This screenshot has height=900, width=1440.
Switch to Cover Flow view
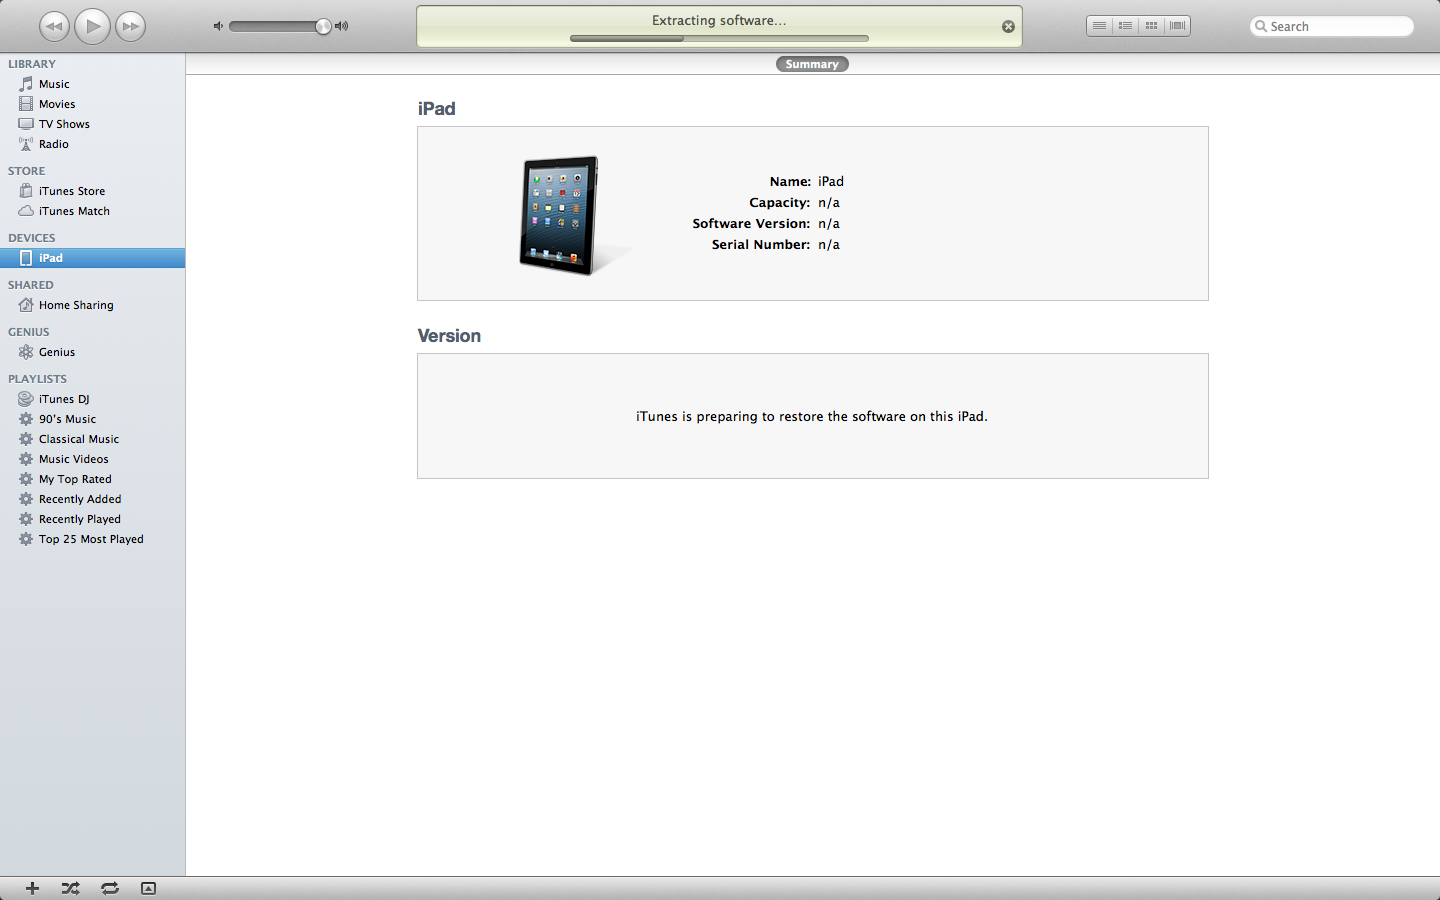click(x=1177, y=26)
